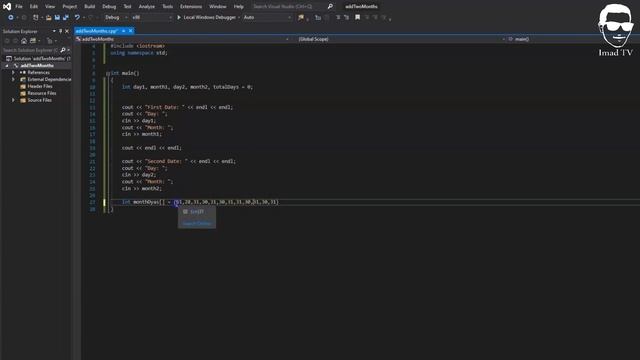Select the IntelliSense suggestion in the popup

[197, 212]
